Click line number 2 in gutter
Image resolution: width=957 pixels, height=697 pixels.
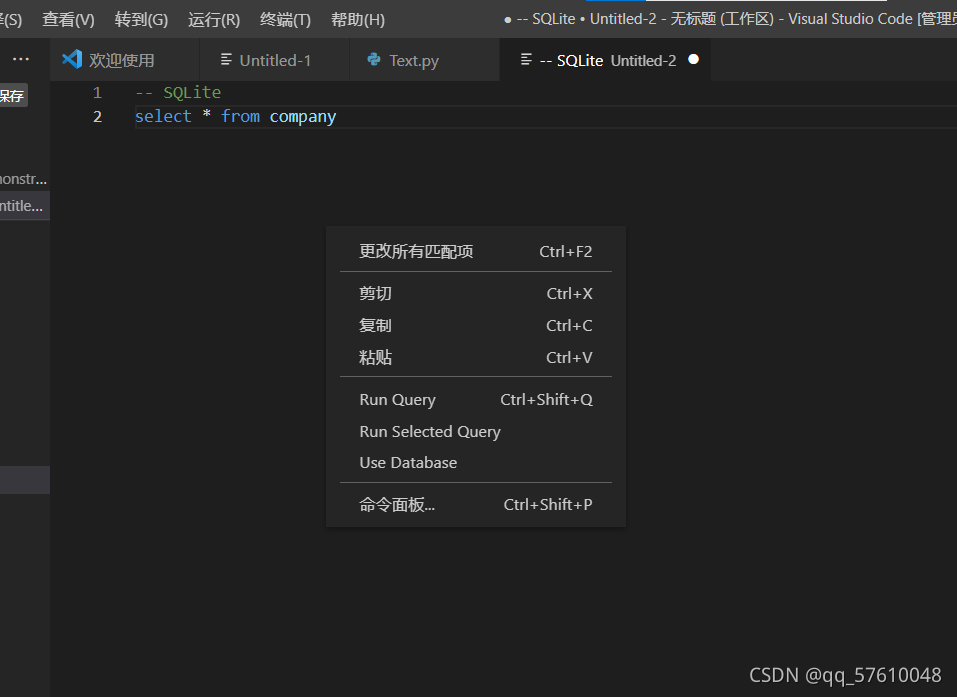point(97,117)
